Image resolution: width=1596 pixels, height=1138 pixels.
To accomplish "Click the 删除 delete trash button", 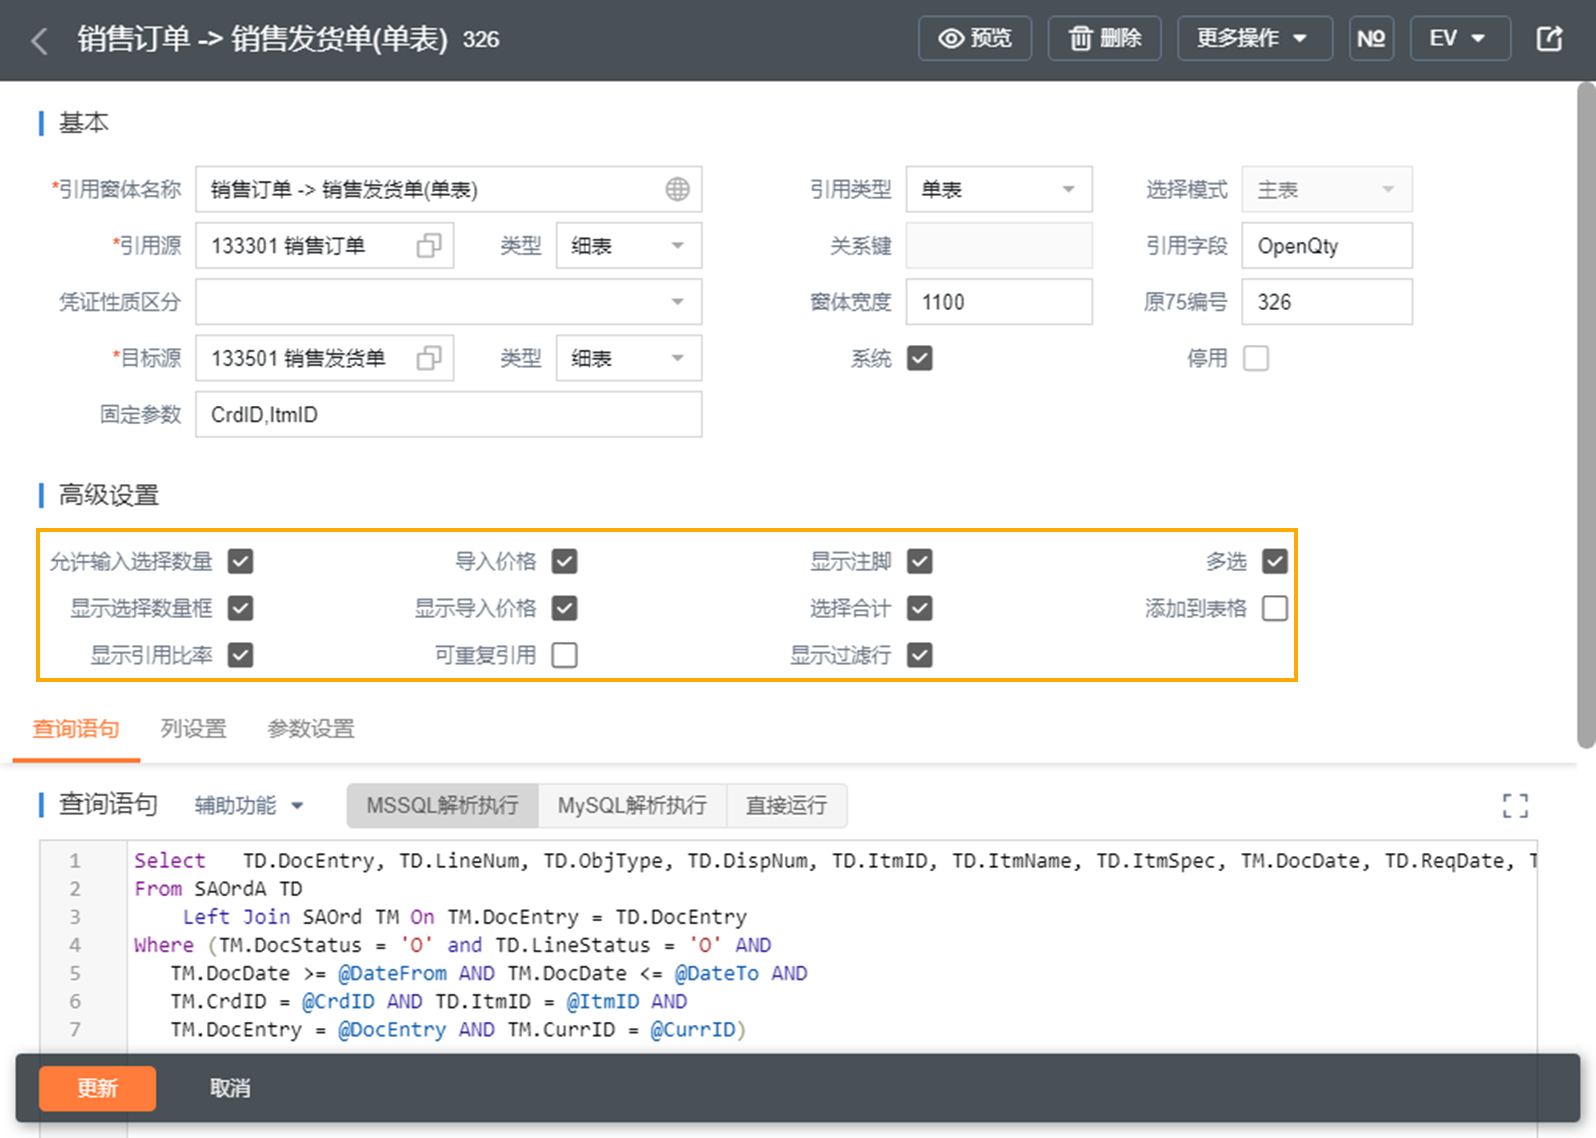I will point(1104,39).
